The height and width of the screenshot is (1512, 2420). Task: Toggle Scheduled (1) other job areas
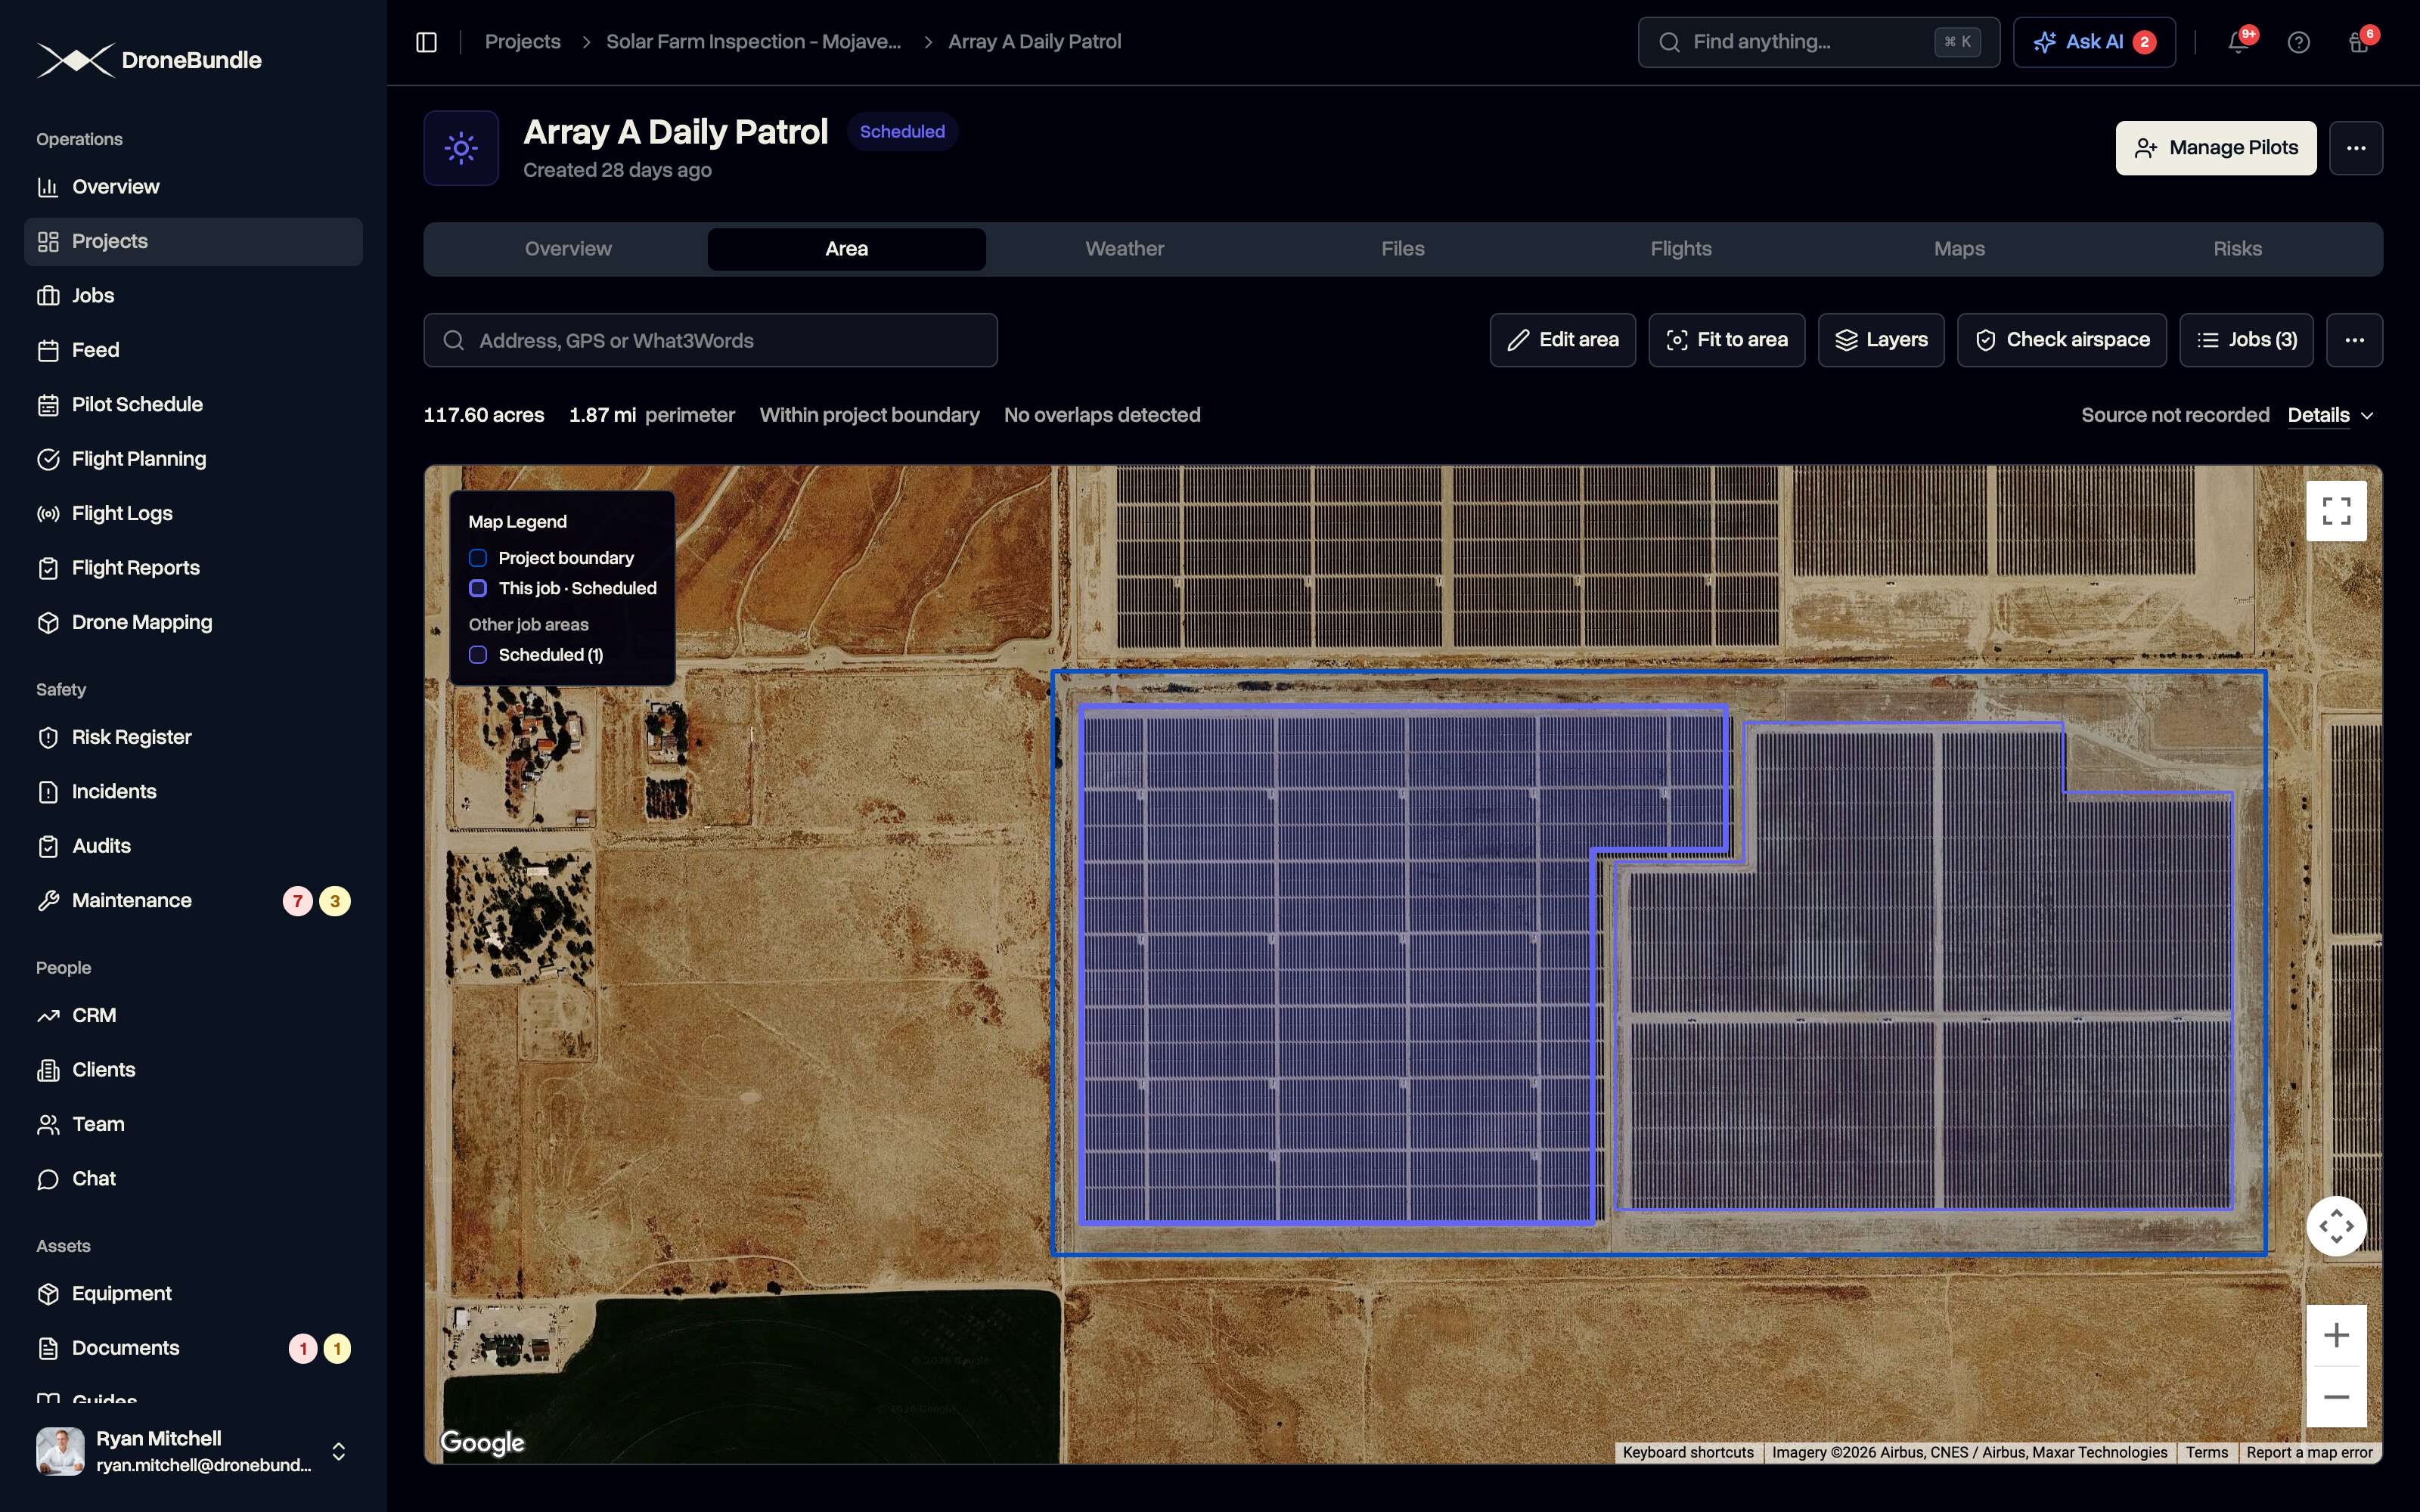pos(536,655)
